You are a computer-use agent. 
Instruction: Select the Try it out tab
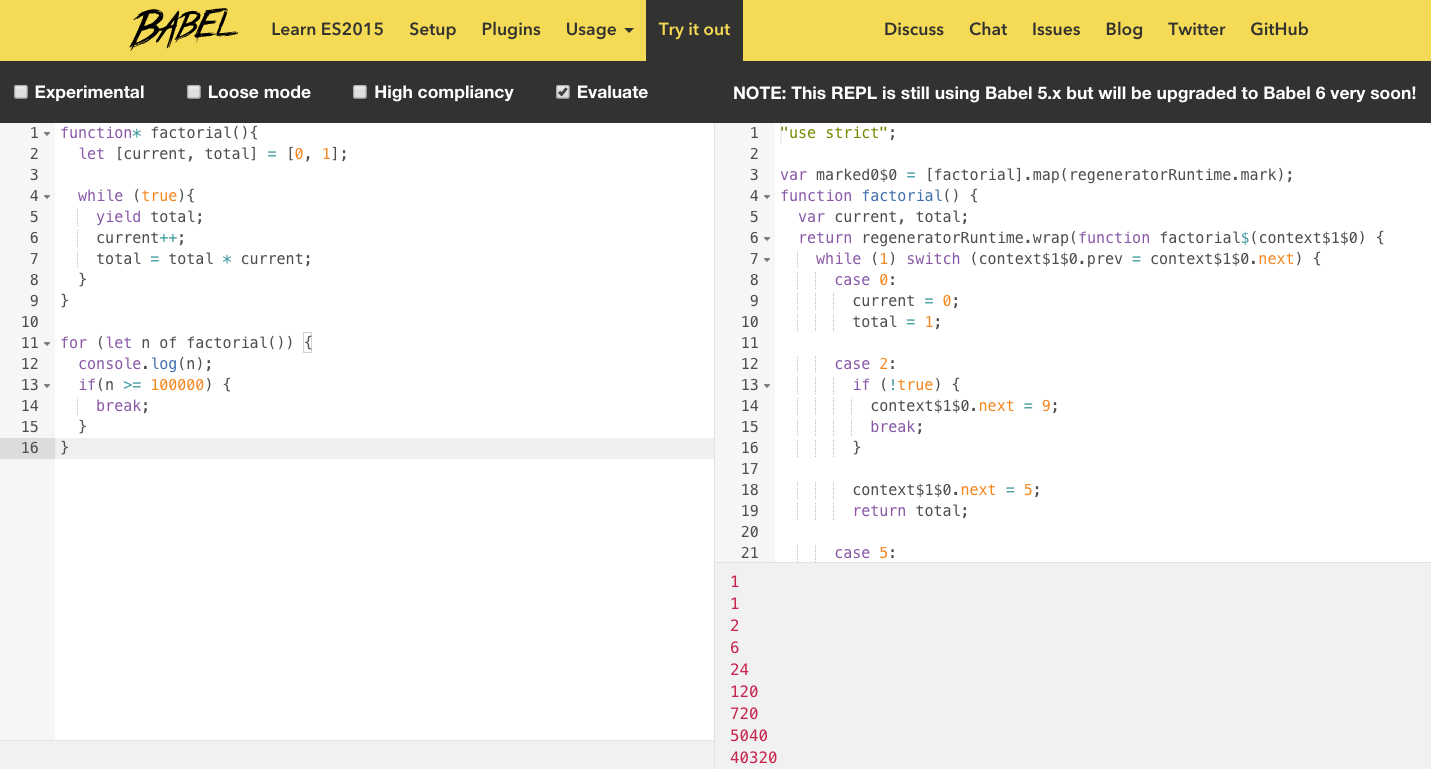pos(694,29)
